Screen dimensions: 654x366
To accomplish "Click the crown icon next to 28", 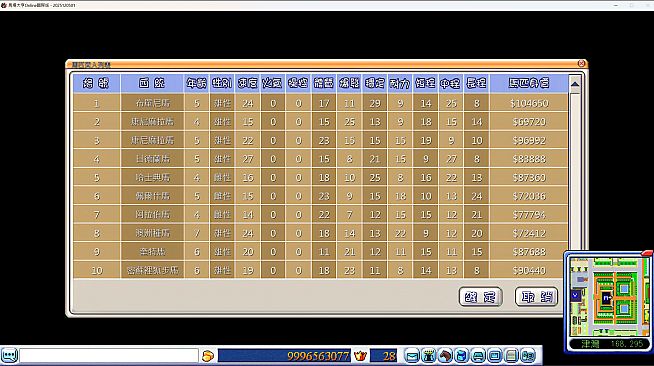I will coord(360,356).
